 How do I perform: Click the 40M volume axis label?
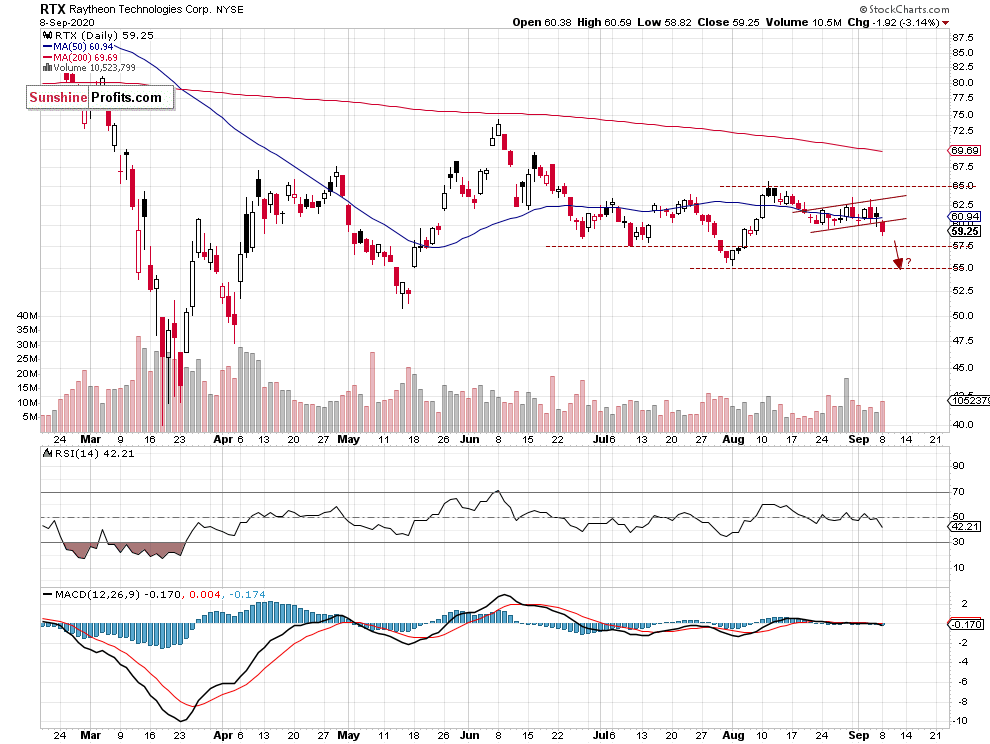27,315
